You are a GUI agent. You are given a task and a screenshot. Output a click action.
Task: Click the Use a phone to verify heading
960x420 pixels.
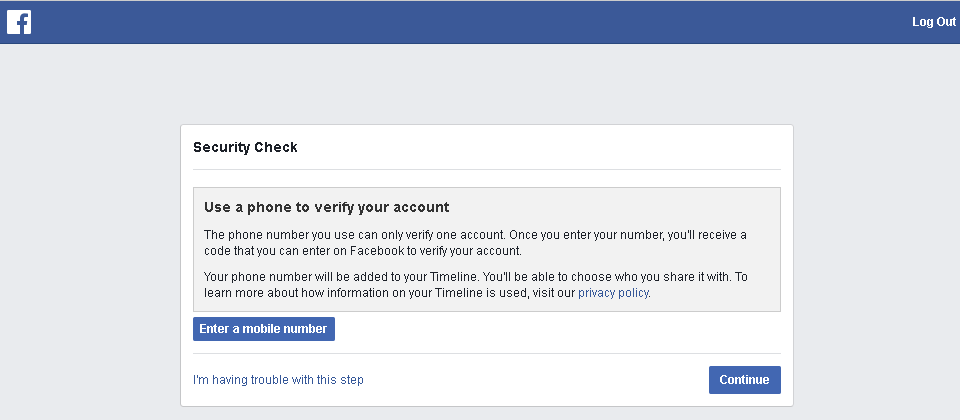326,207
